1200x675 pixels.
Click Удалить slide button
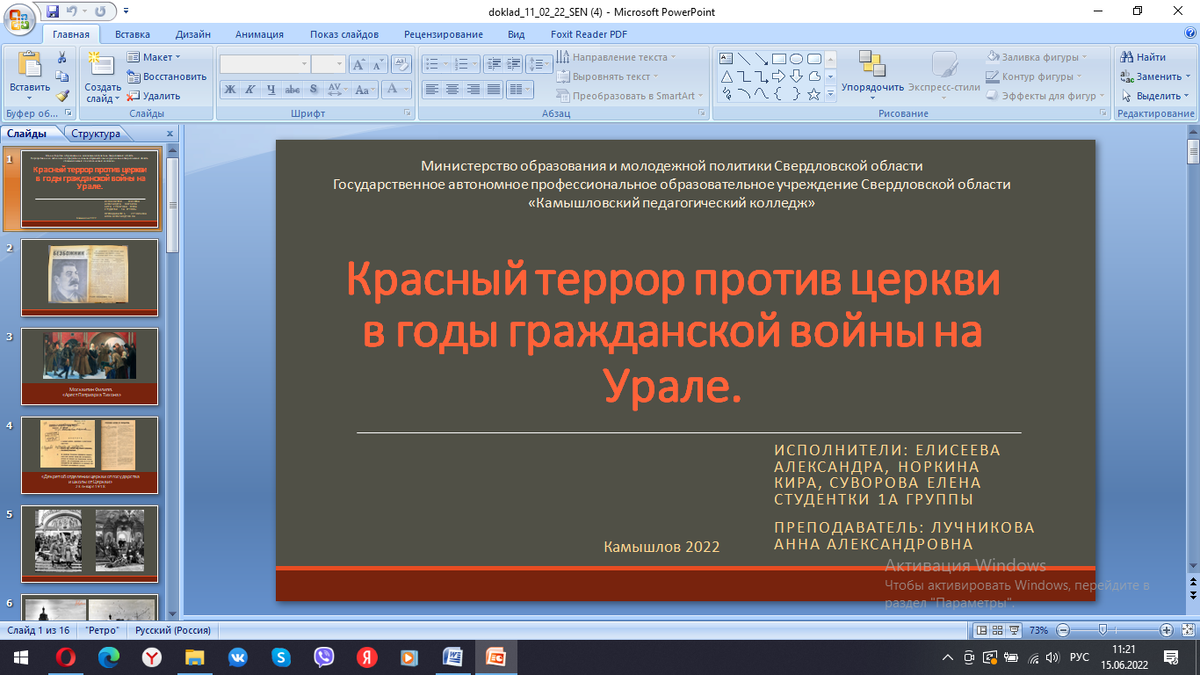point(154,96)
